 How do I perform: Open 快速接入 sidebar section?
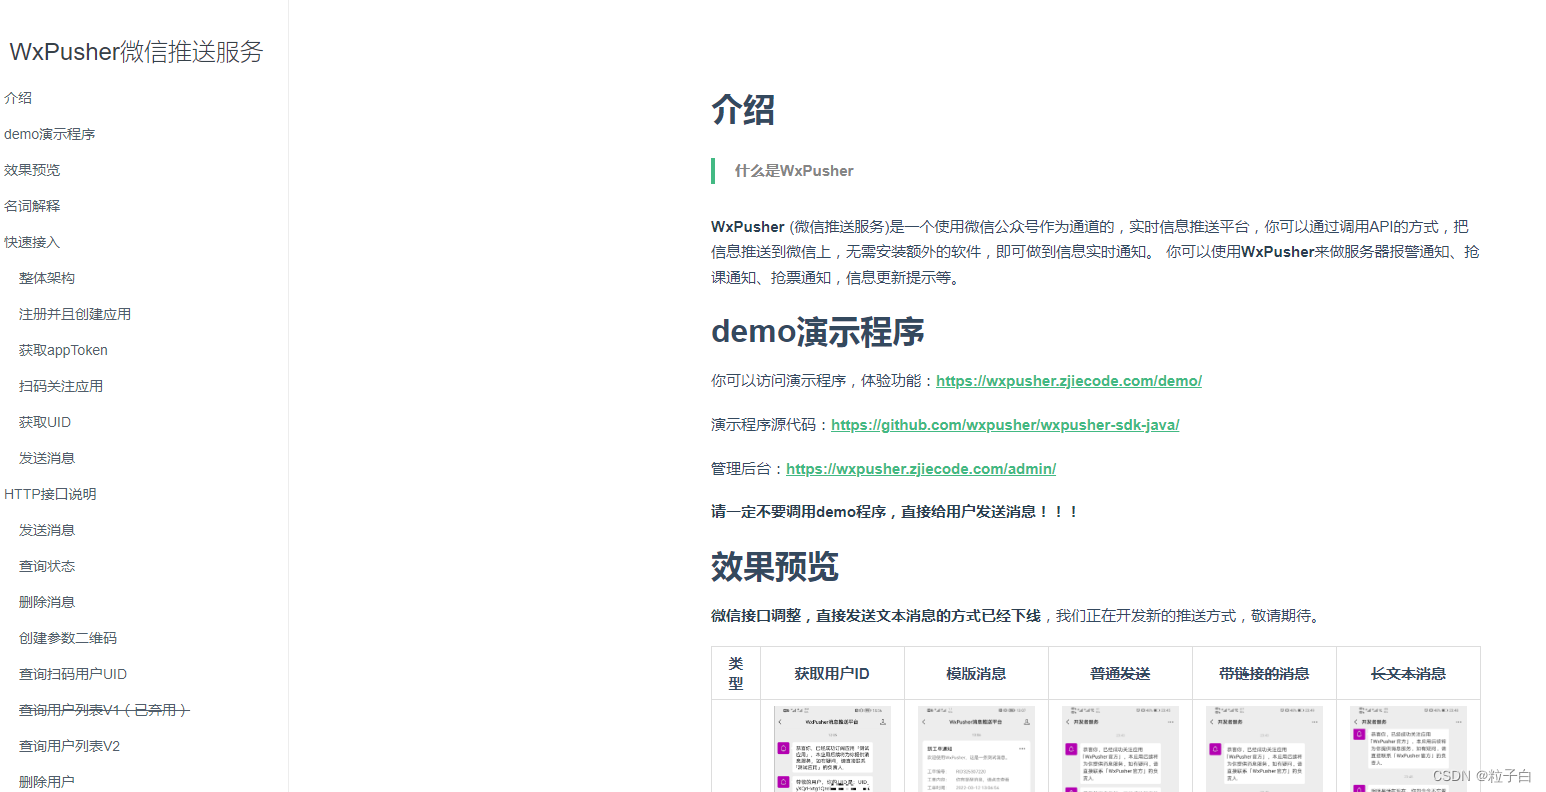click(x=32, y=242)
